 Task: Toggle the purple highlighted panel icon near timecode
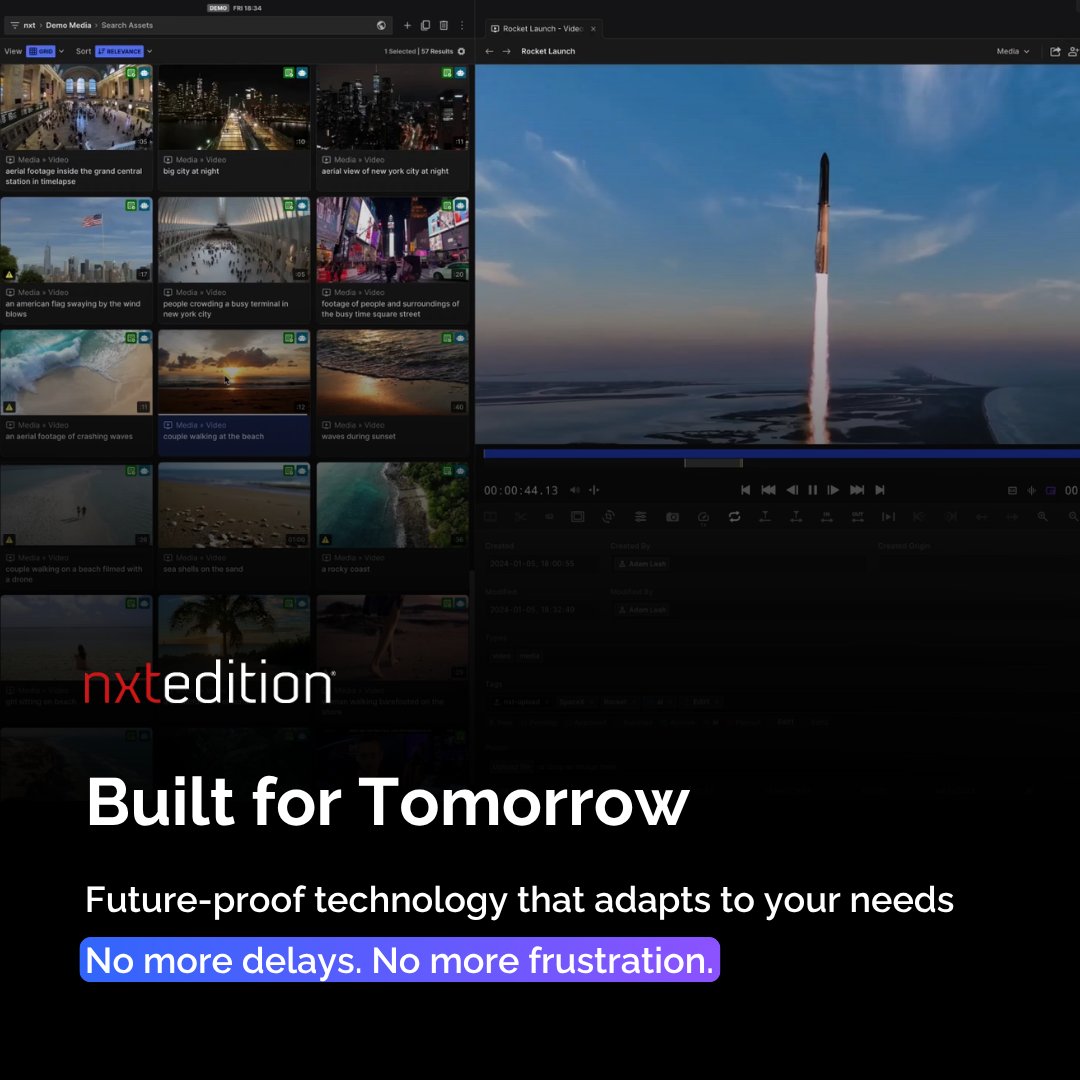coord(1051,490)
